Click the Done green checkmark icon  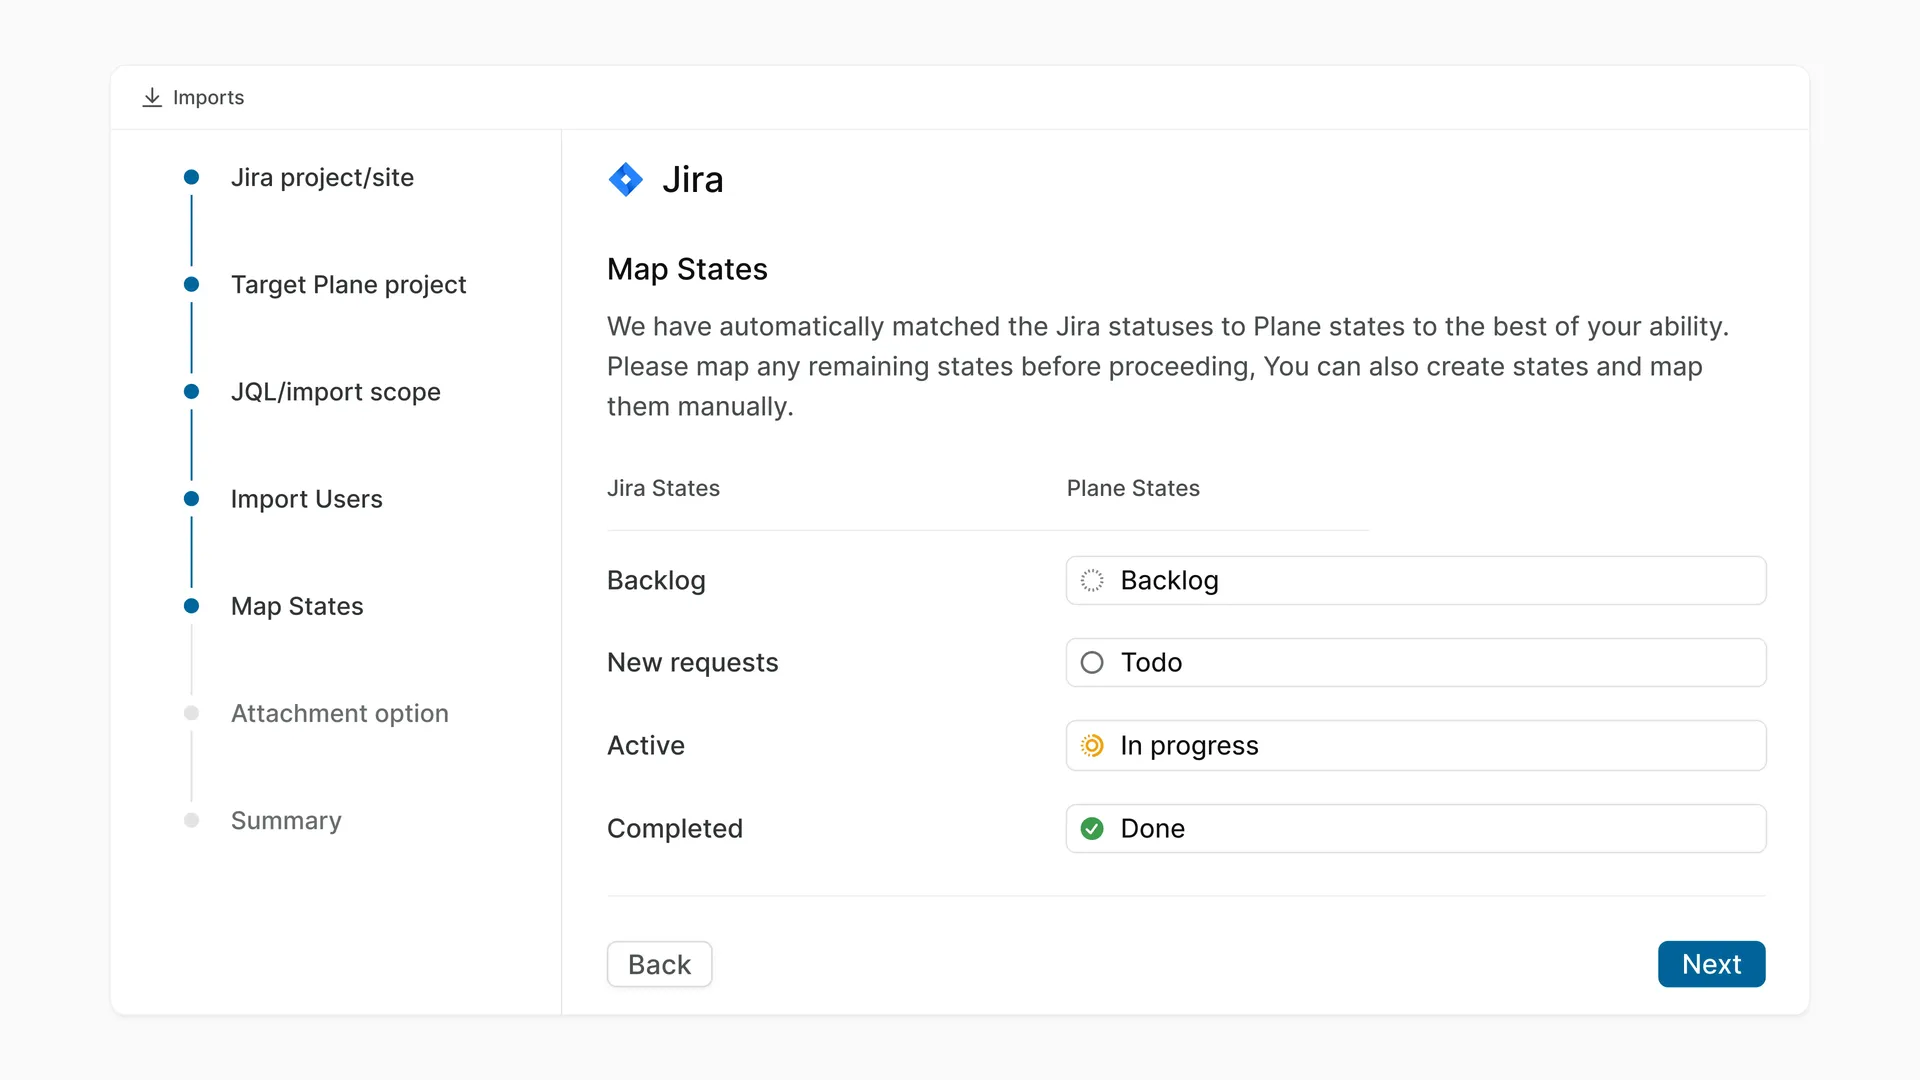pos(1092,829)
